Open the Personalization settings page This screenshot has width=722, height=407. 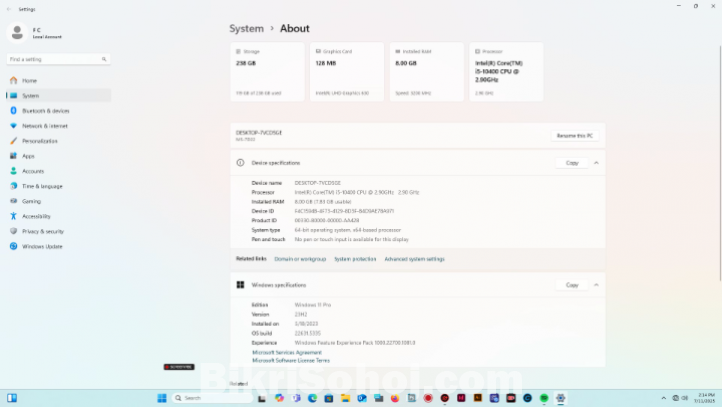[40, 141]
